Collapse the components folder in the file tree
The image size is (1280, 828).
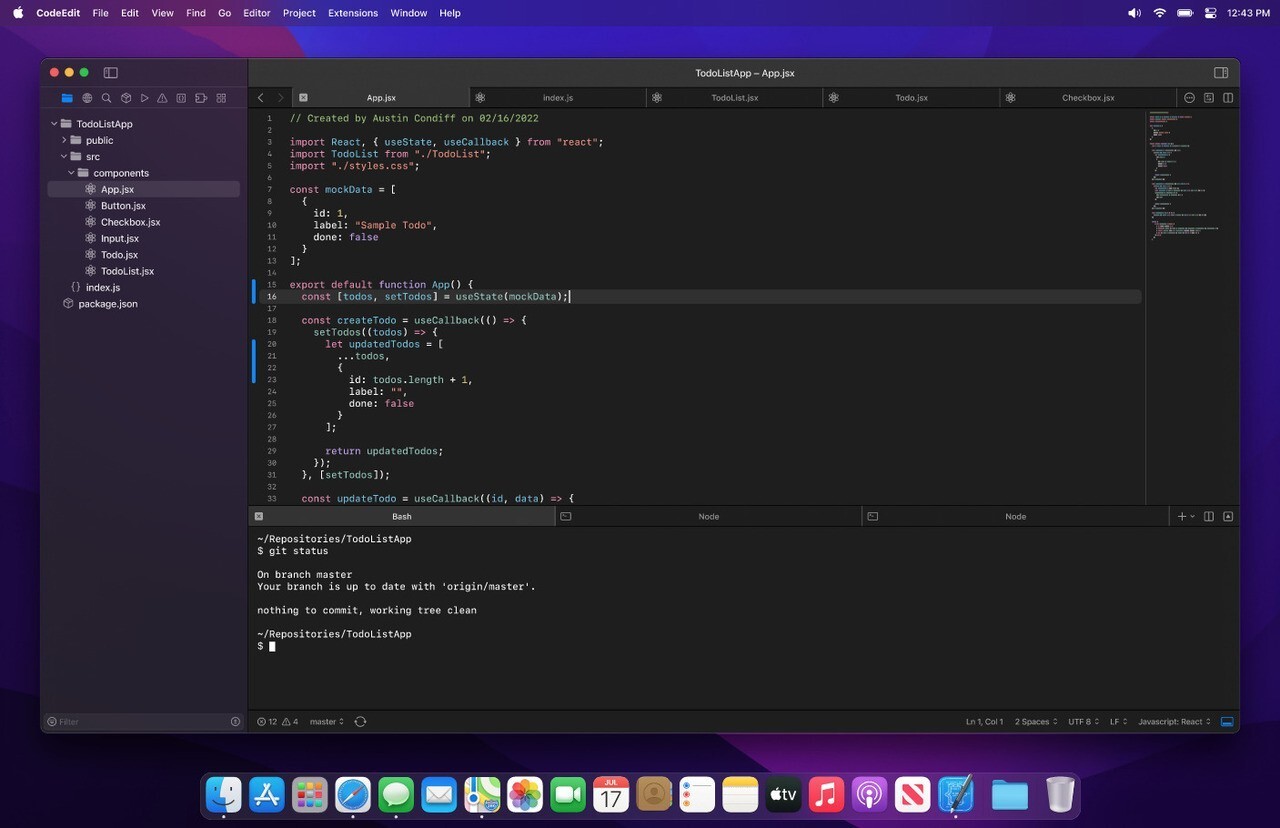click(72, 172)
